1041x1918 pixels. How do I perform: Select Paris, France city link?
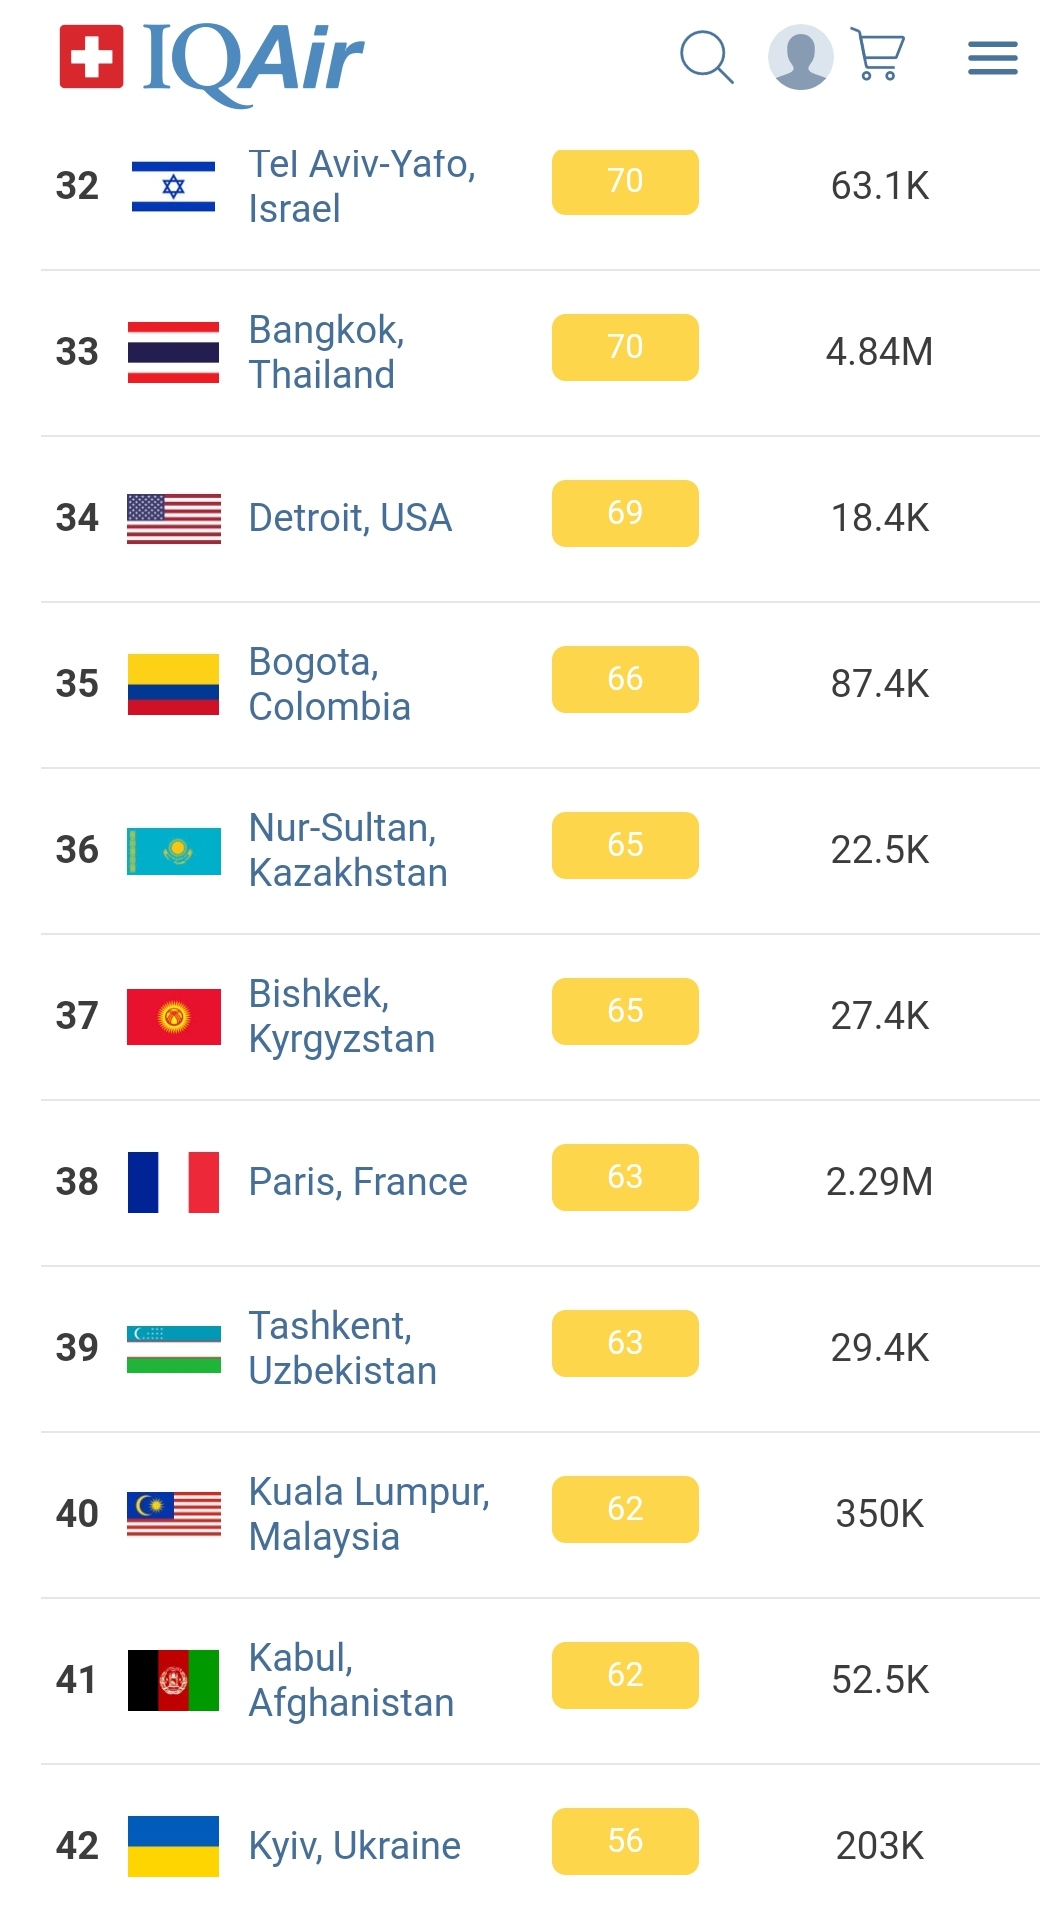[358, 1182]
